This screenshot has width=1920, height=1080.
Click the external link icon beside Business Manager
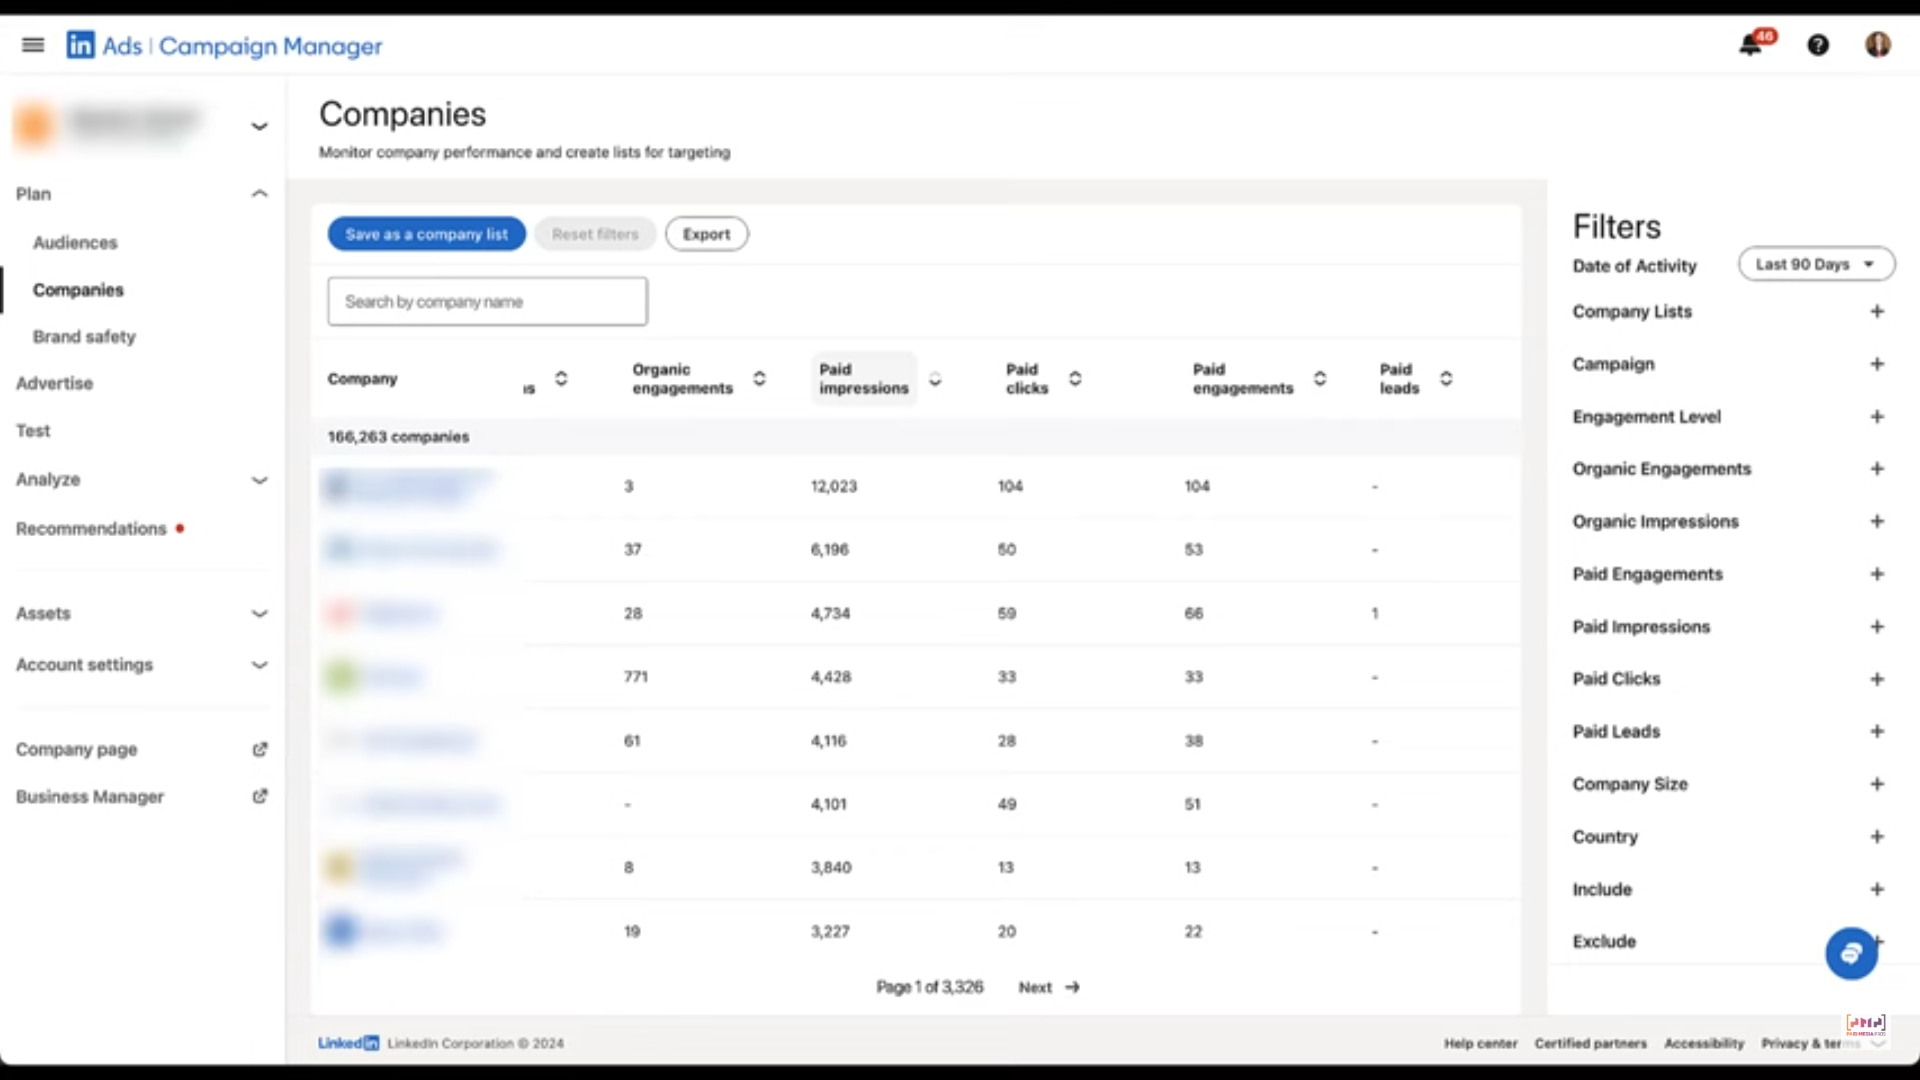[260, 796]
